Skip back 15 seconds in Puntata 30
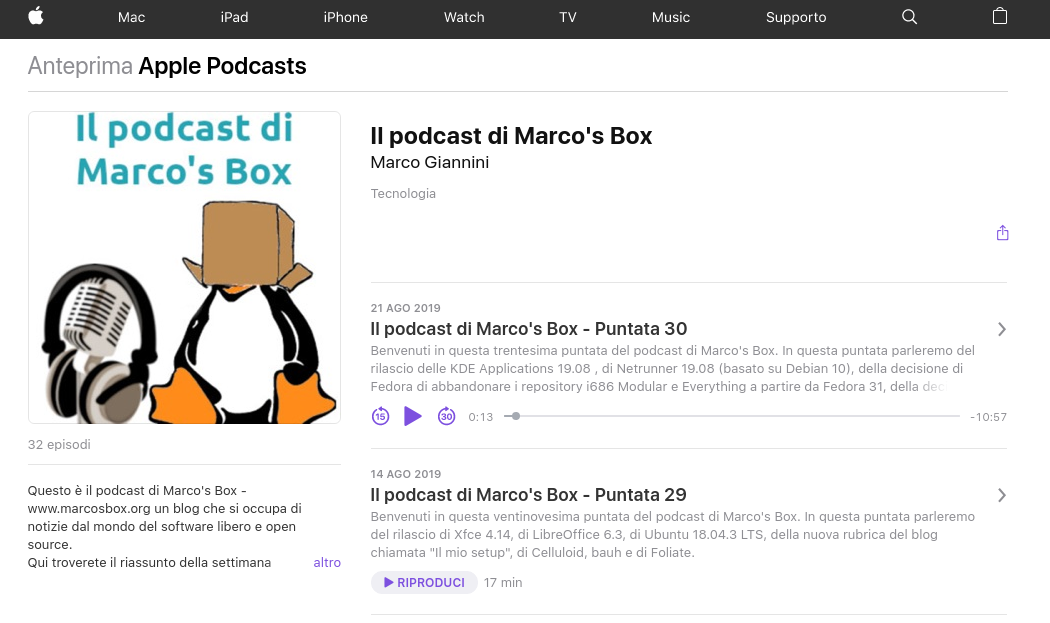 point(380,416)
